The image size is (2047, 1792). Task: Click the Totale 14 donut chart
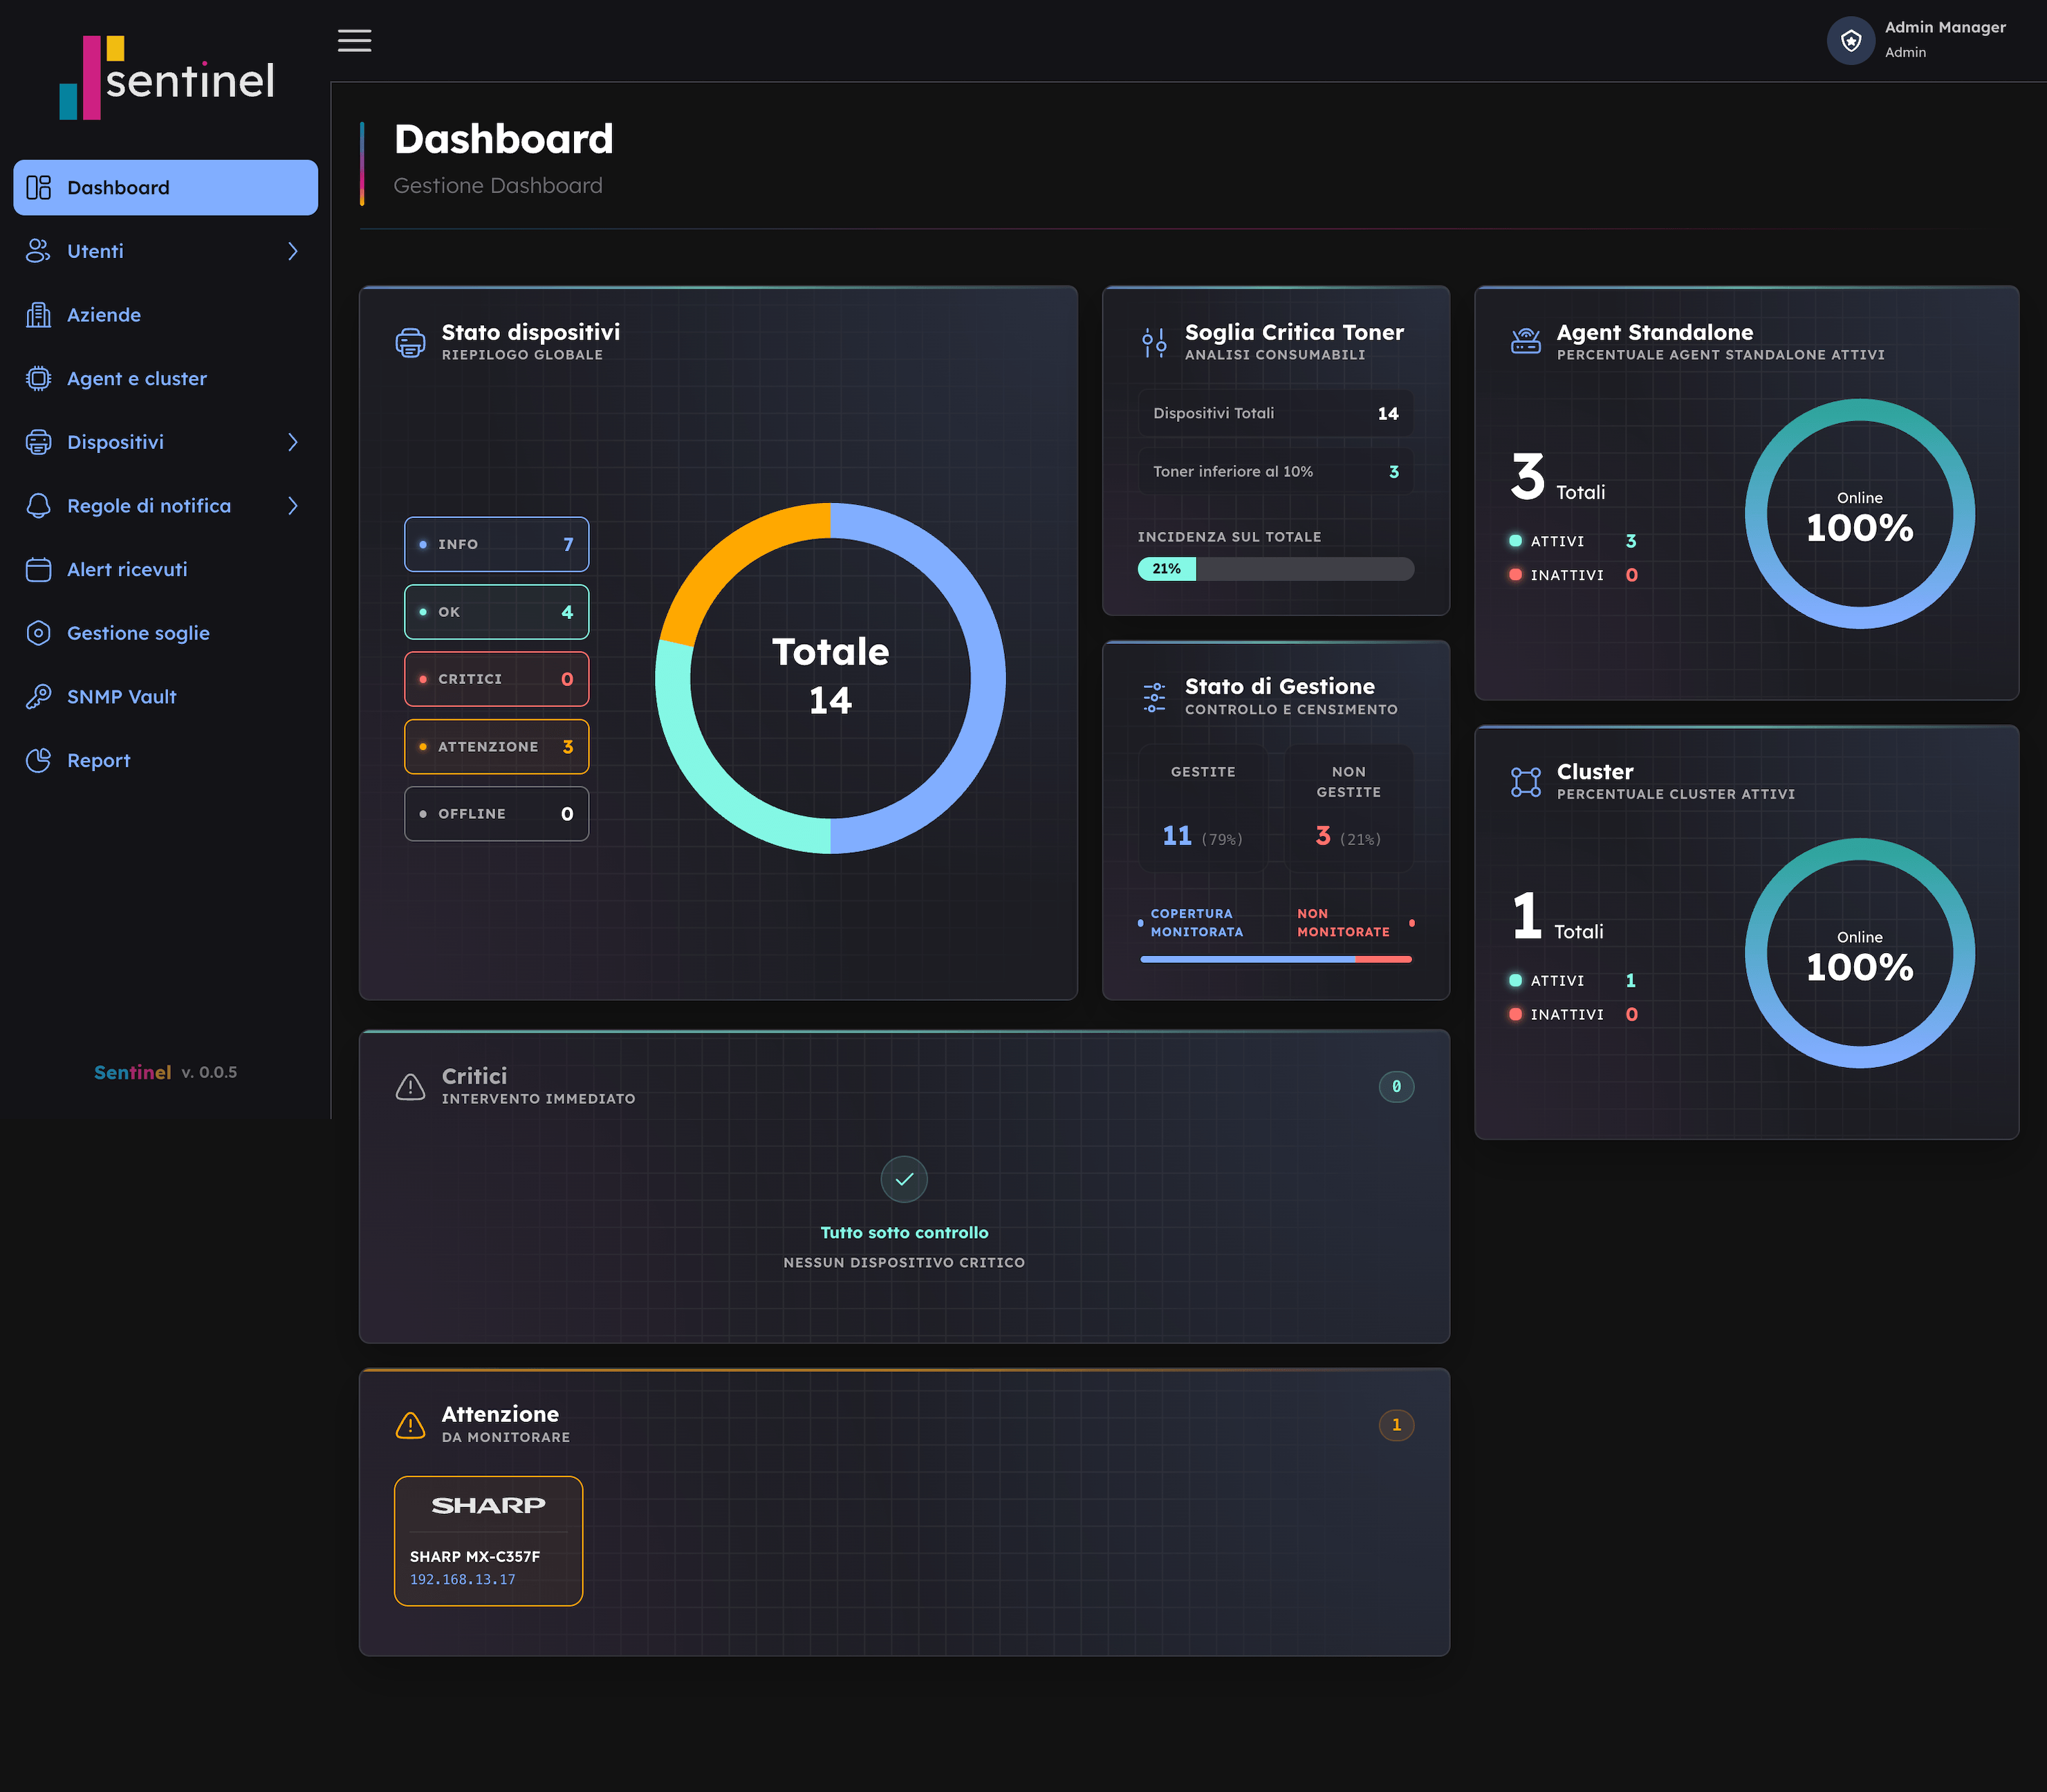click(830, 678)
